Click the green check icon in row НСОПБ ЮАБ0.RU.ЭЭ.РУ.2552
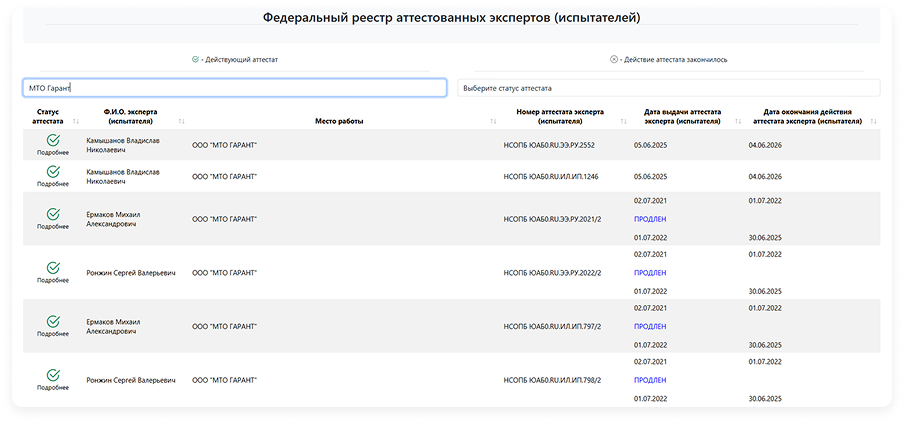This screenshot has width=904, height=423. tap(53, 140)
